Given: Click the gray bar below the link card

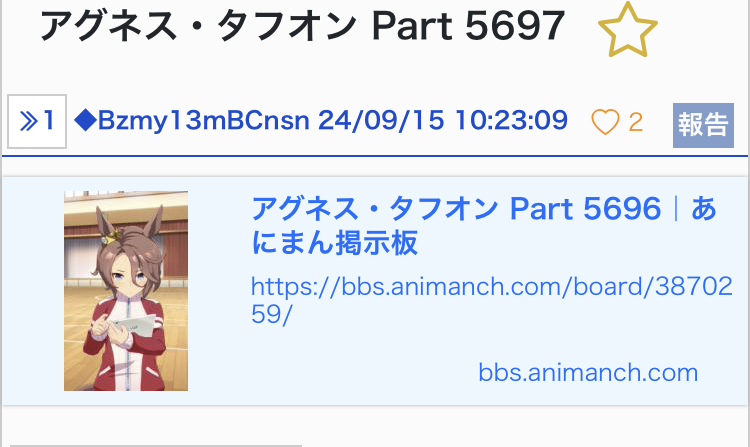Looking at the screenshot, I should click(x=156, y=446).
